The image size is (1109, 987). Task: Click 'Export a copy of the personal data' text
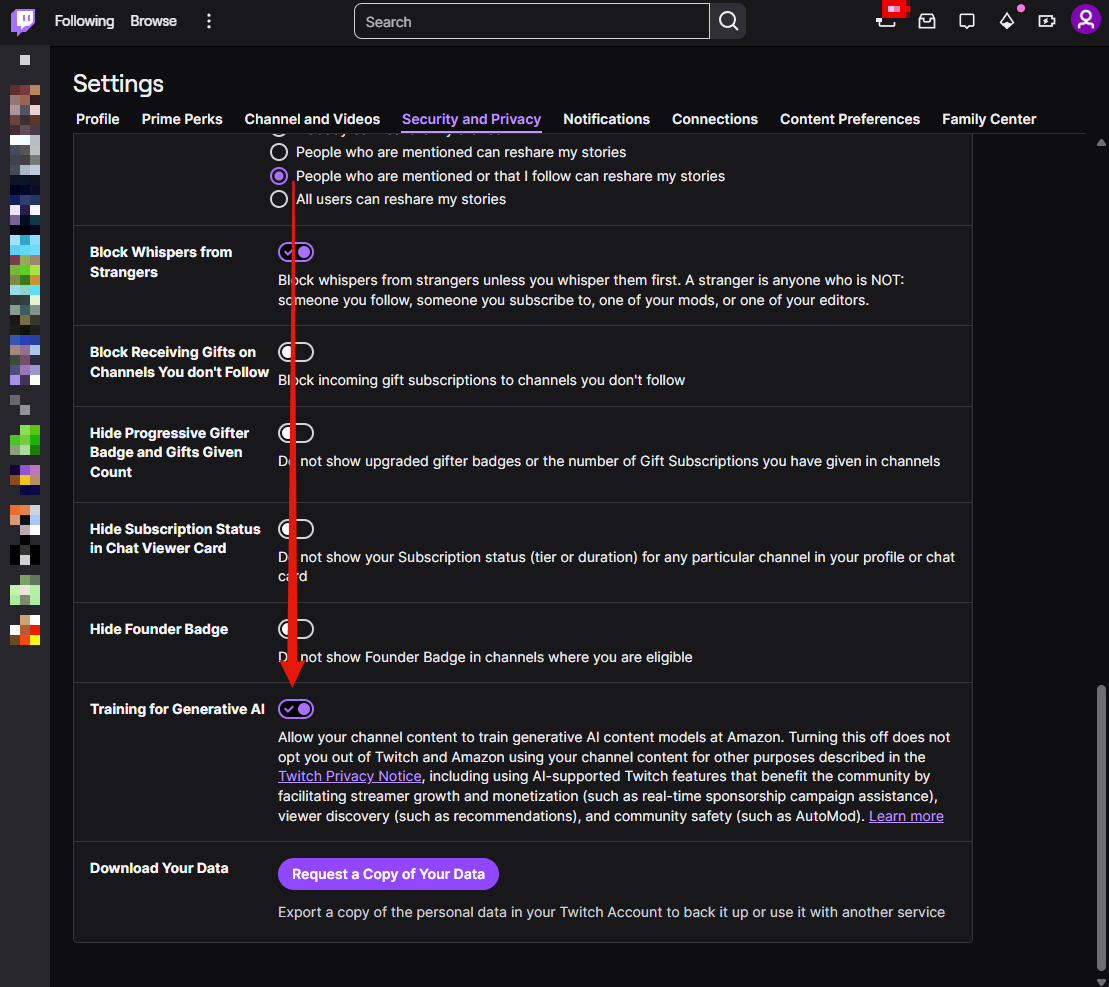(611, 912)
